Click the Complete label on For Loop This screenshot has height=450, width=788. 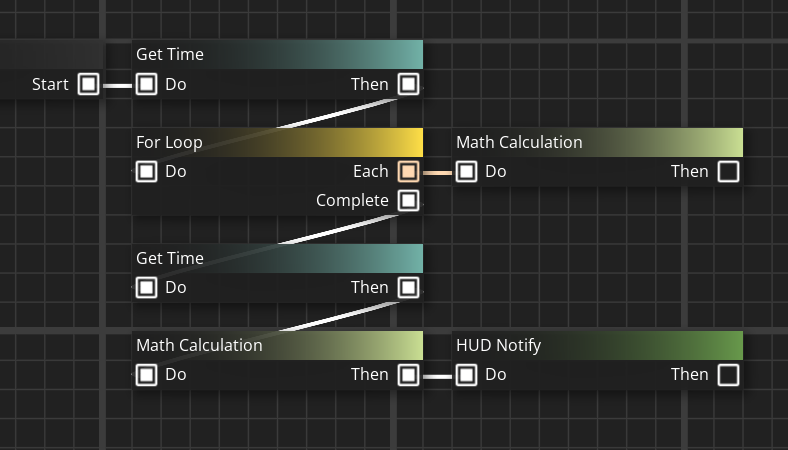[x=352, y=201]
